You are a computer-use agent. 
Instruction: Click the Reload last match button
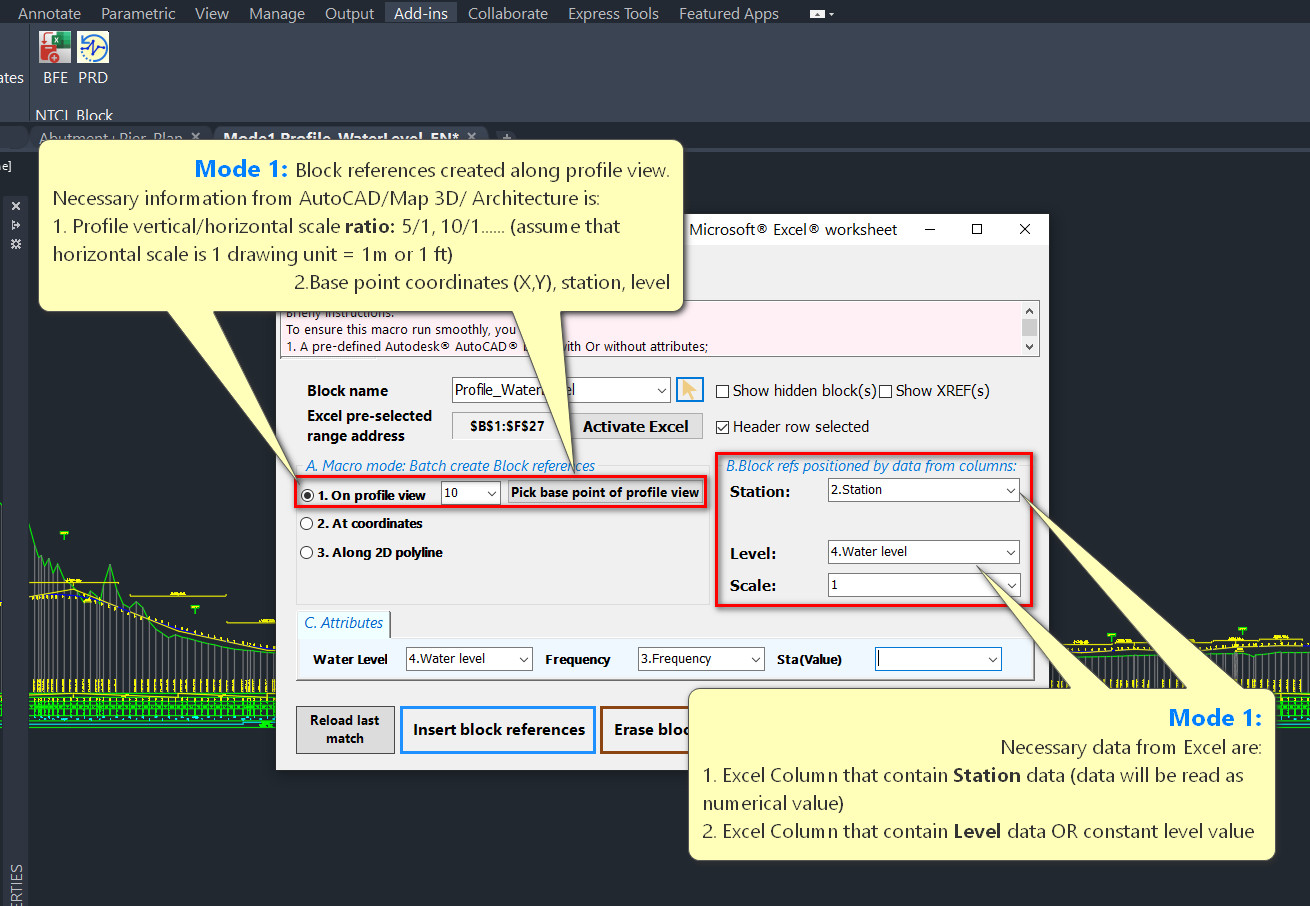(x=345, y=729)
